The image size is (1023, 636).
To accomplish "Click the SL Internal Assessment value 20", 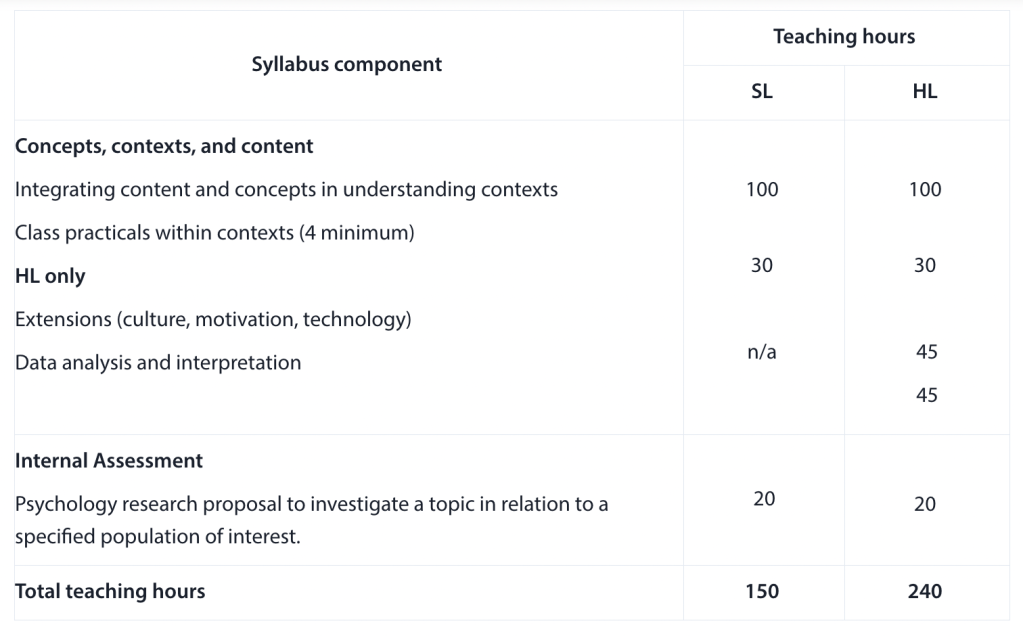I will (764, 499).
